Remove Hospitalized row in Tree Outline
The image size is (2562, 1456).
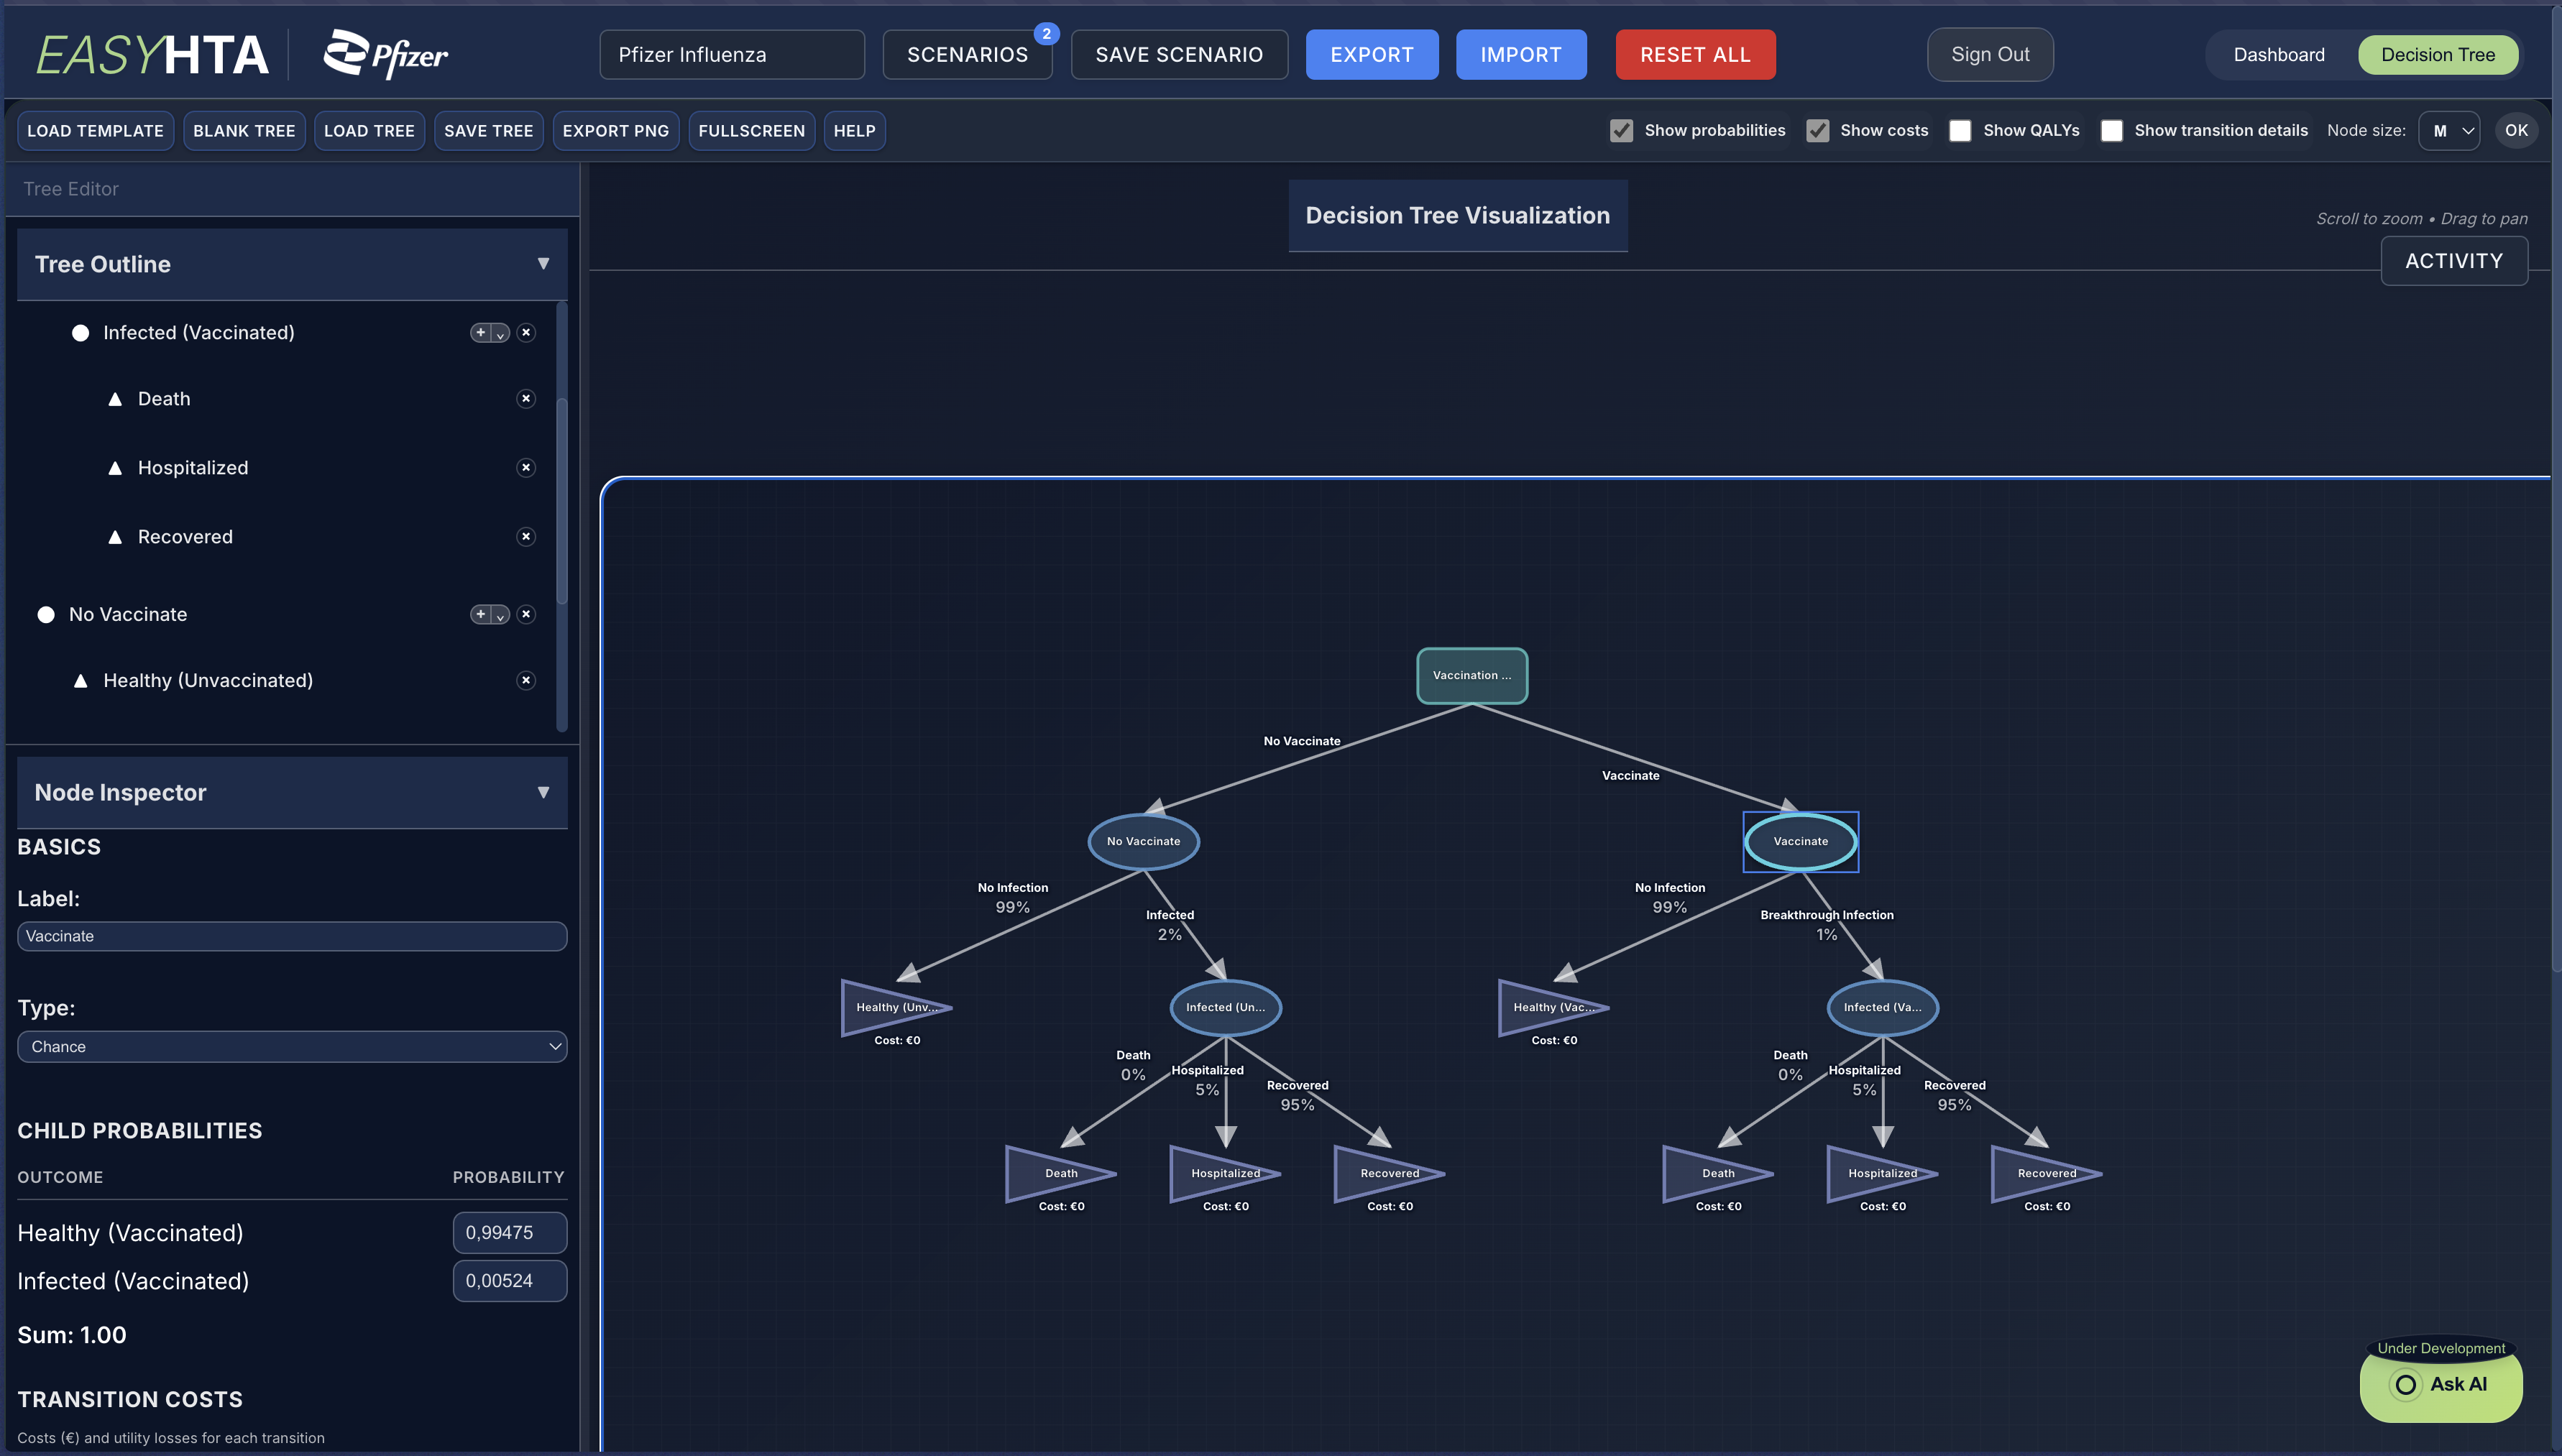tap(526, 468)
